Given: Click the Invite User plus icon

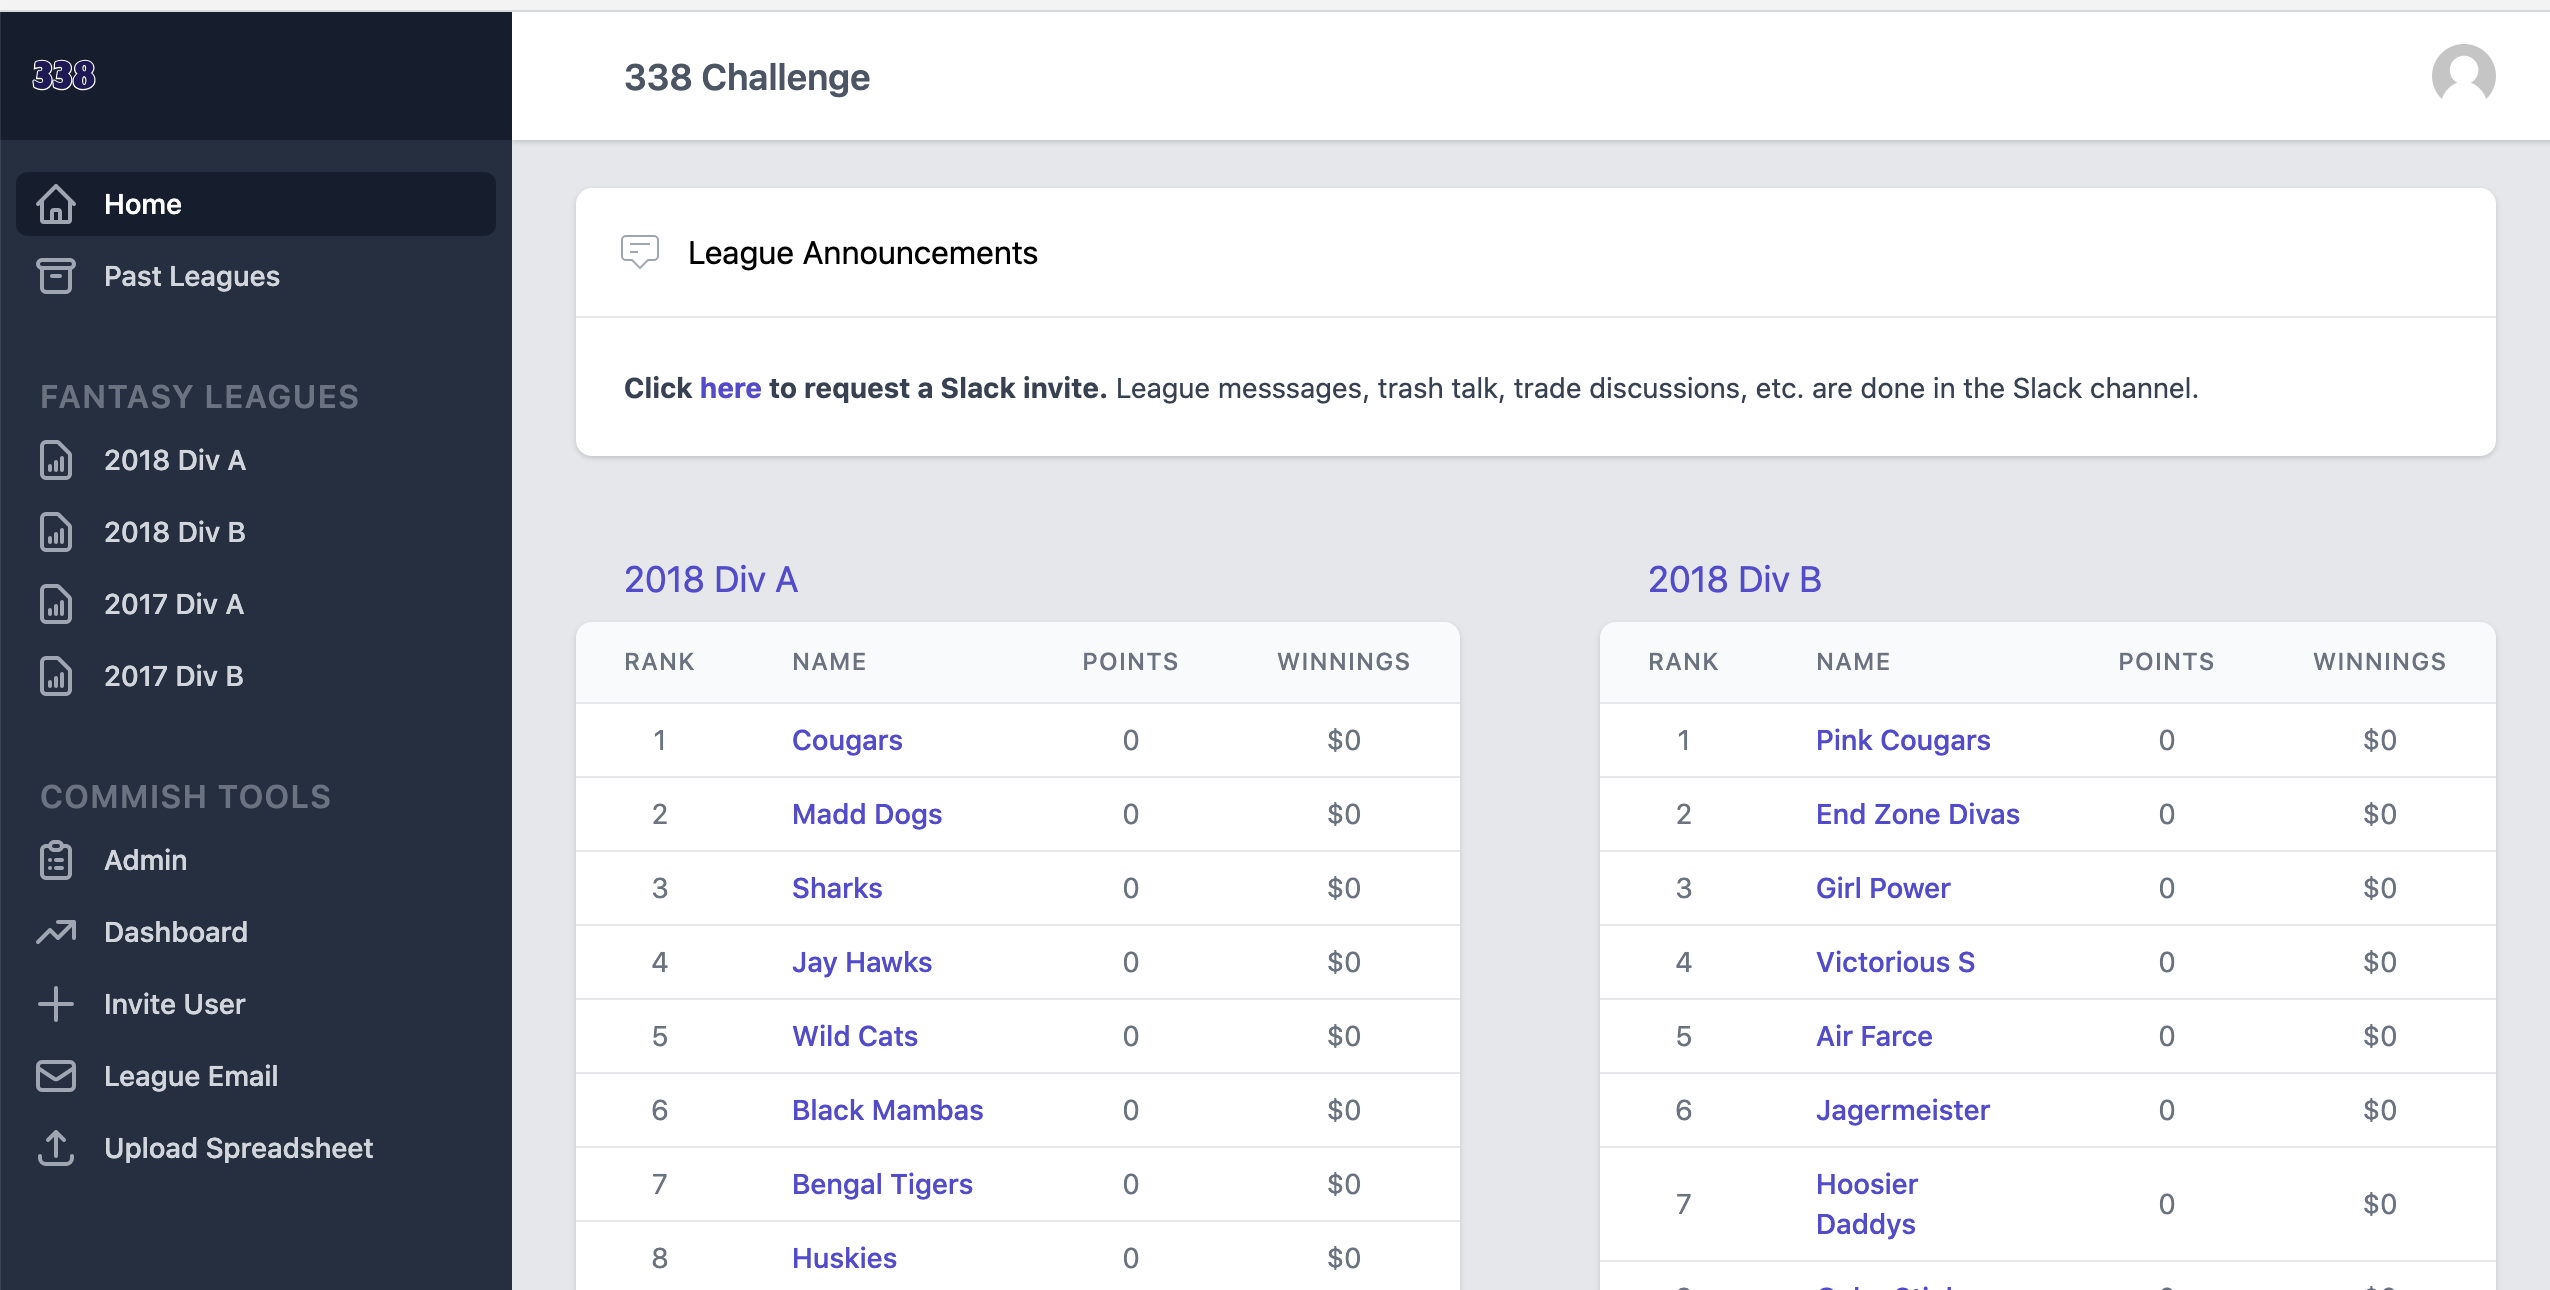Looking at the screenshot, I should (56, 1004).
